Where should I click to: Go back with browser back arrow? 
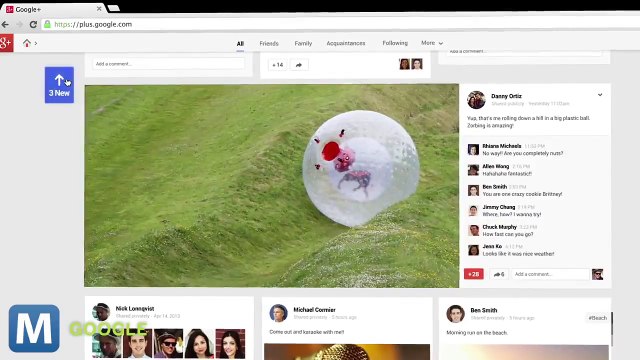tap(5, 24)
